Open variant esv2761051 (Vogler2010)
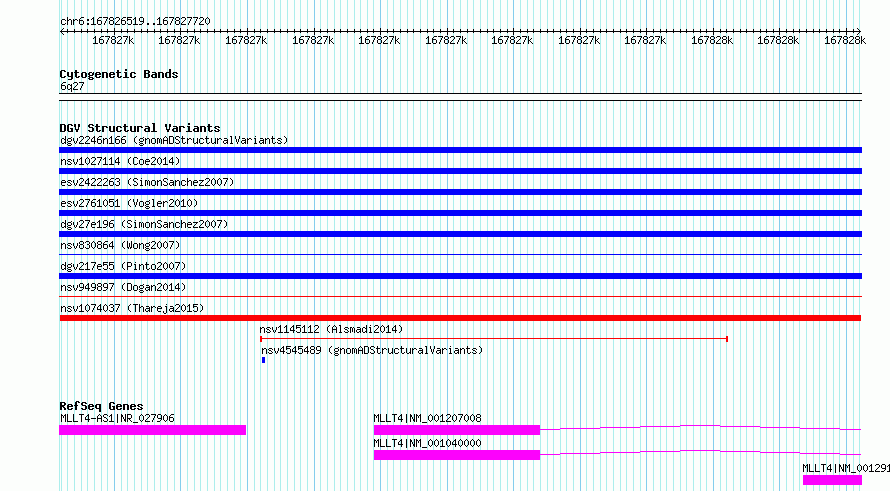The image size is (890, 491). 129,203
